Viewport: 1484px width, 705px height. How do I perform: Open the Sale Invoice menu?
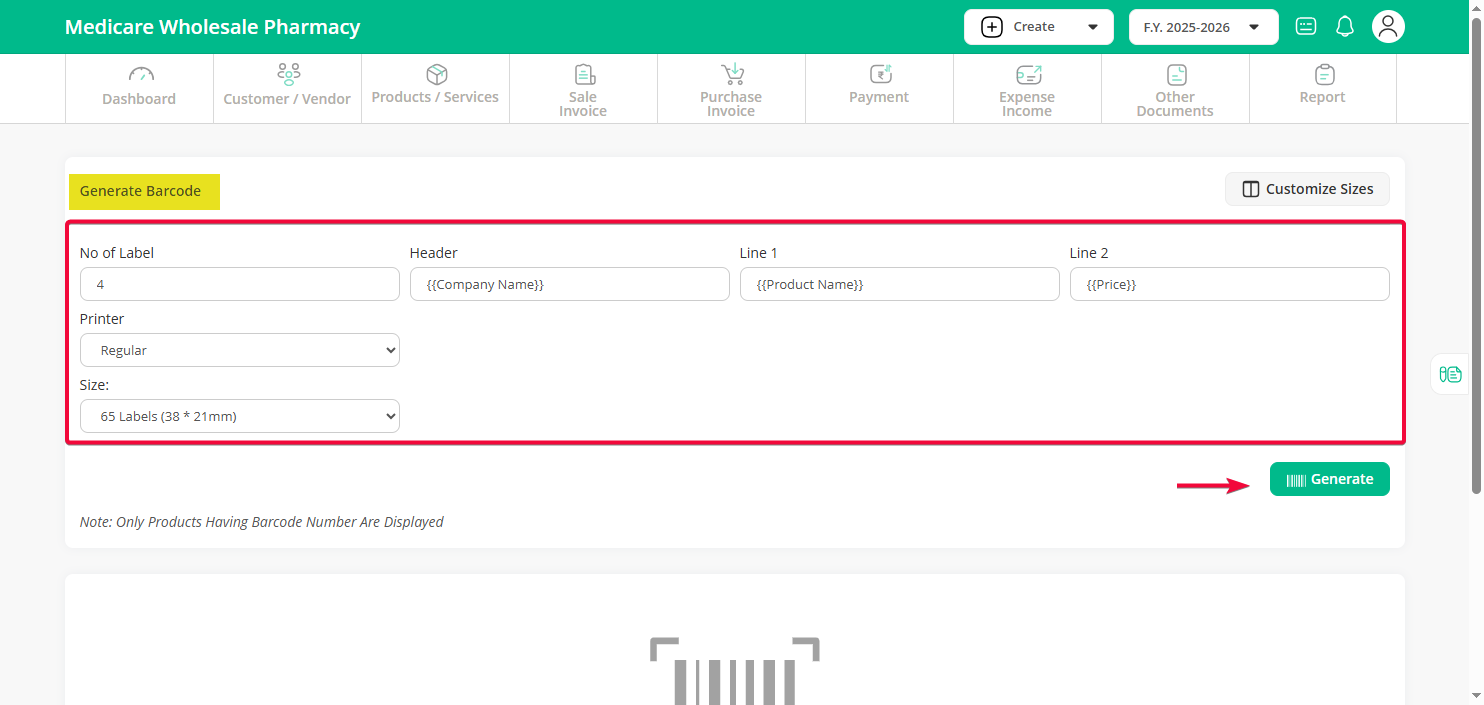click(x=583, y=88)
